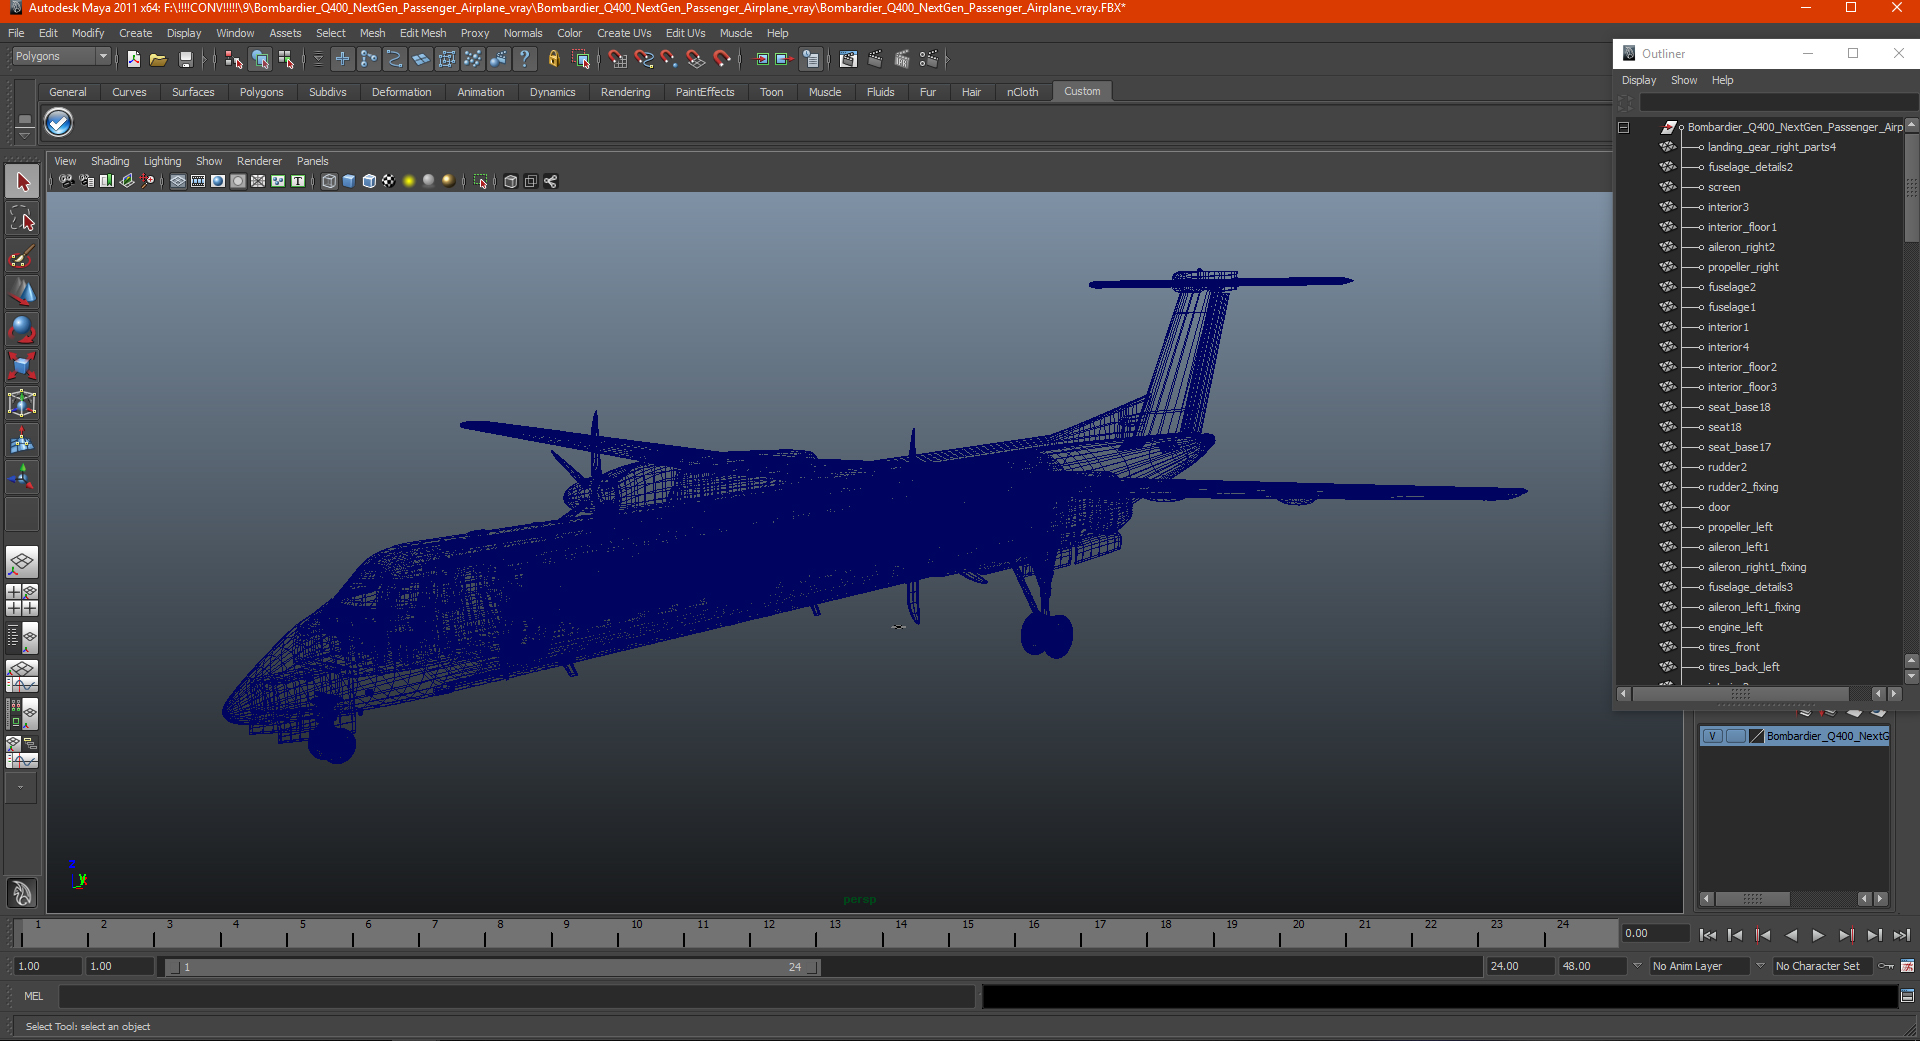The height and width of the screenshot is (1041, 1920).
Task: Enable snap to points magnet icon
Action: [x=670, y=59]
